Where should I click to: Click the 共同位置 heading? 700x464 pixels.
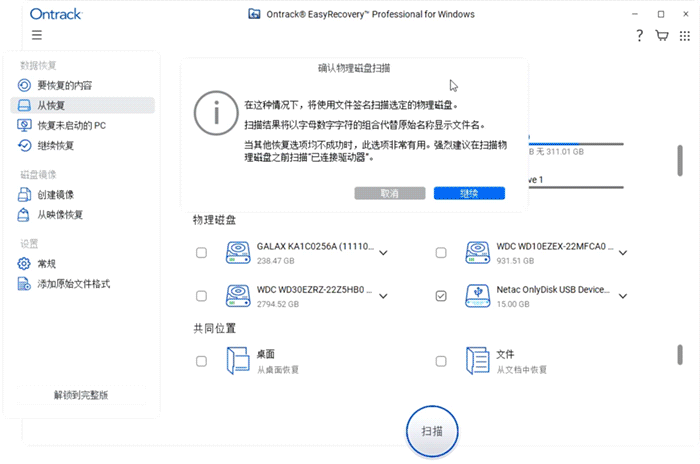[x=214, y=329]
